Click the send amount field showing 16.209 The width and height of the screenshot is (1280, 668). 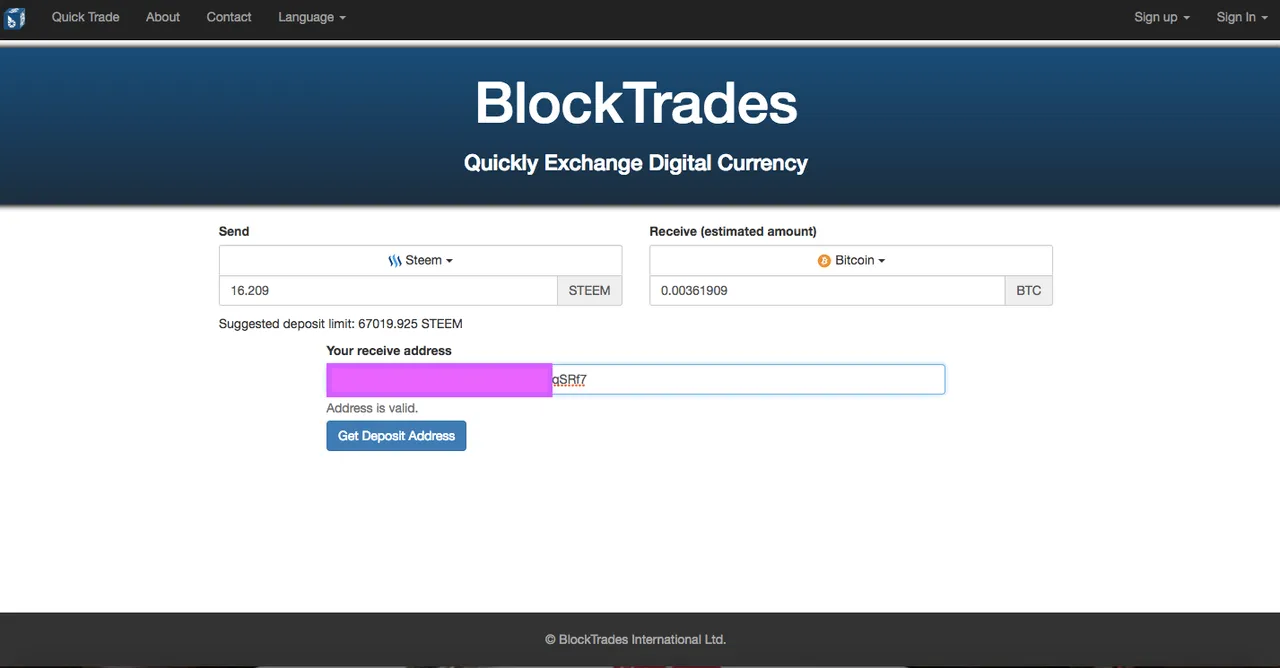(388, 290)
